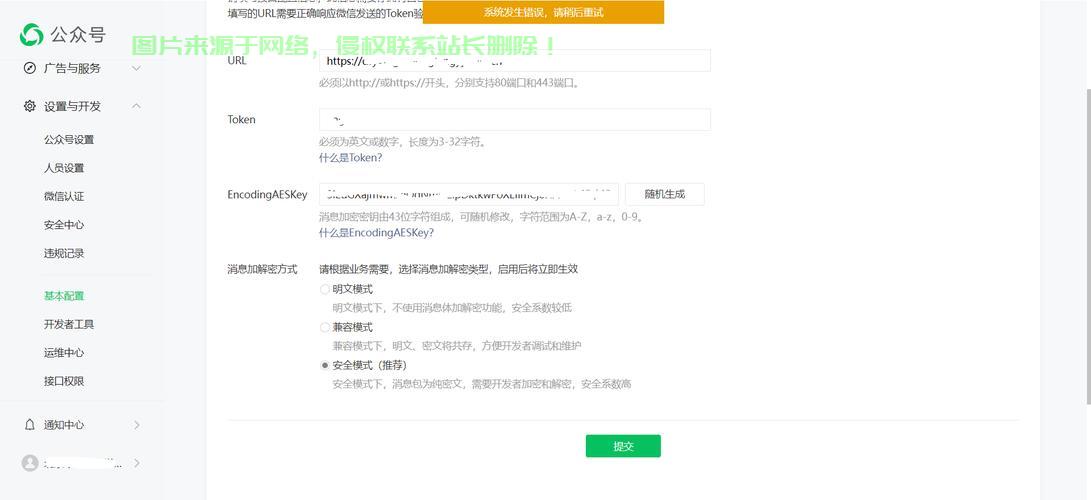
Task: Select 基本配置 menu item
Action: coord(64,296)
